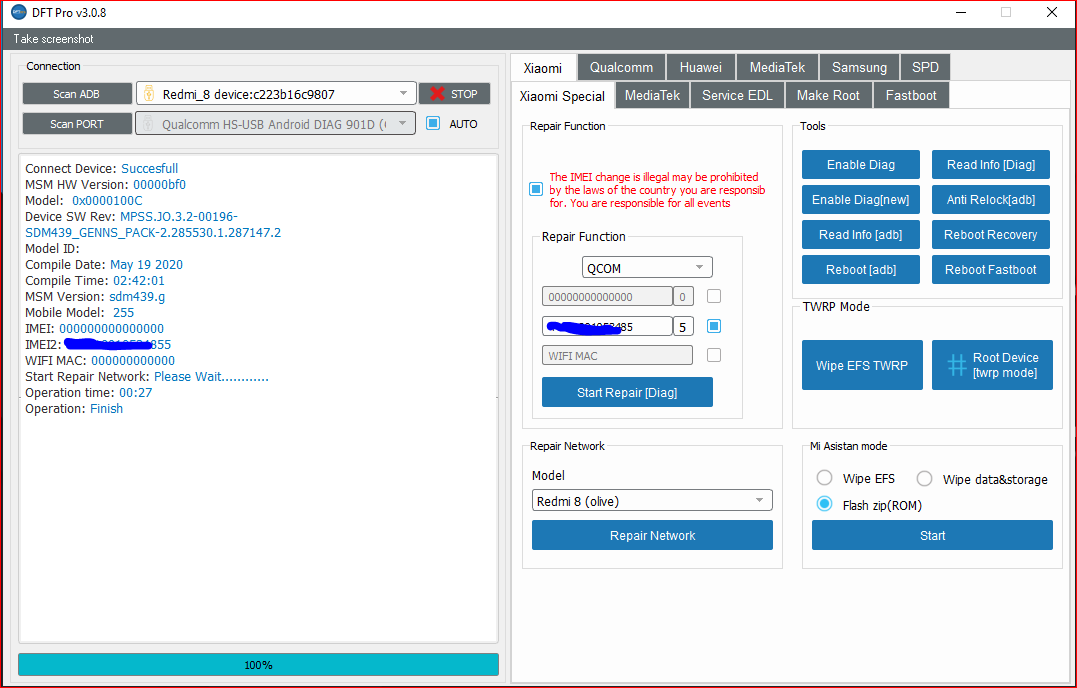Open the Qualcomm HS-USB port dropdown

pyautogui.click(x=275, y=124)
